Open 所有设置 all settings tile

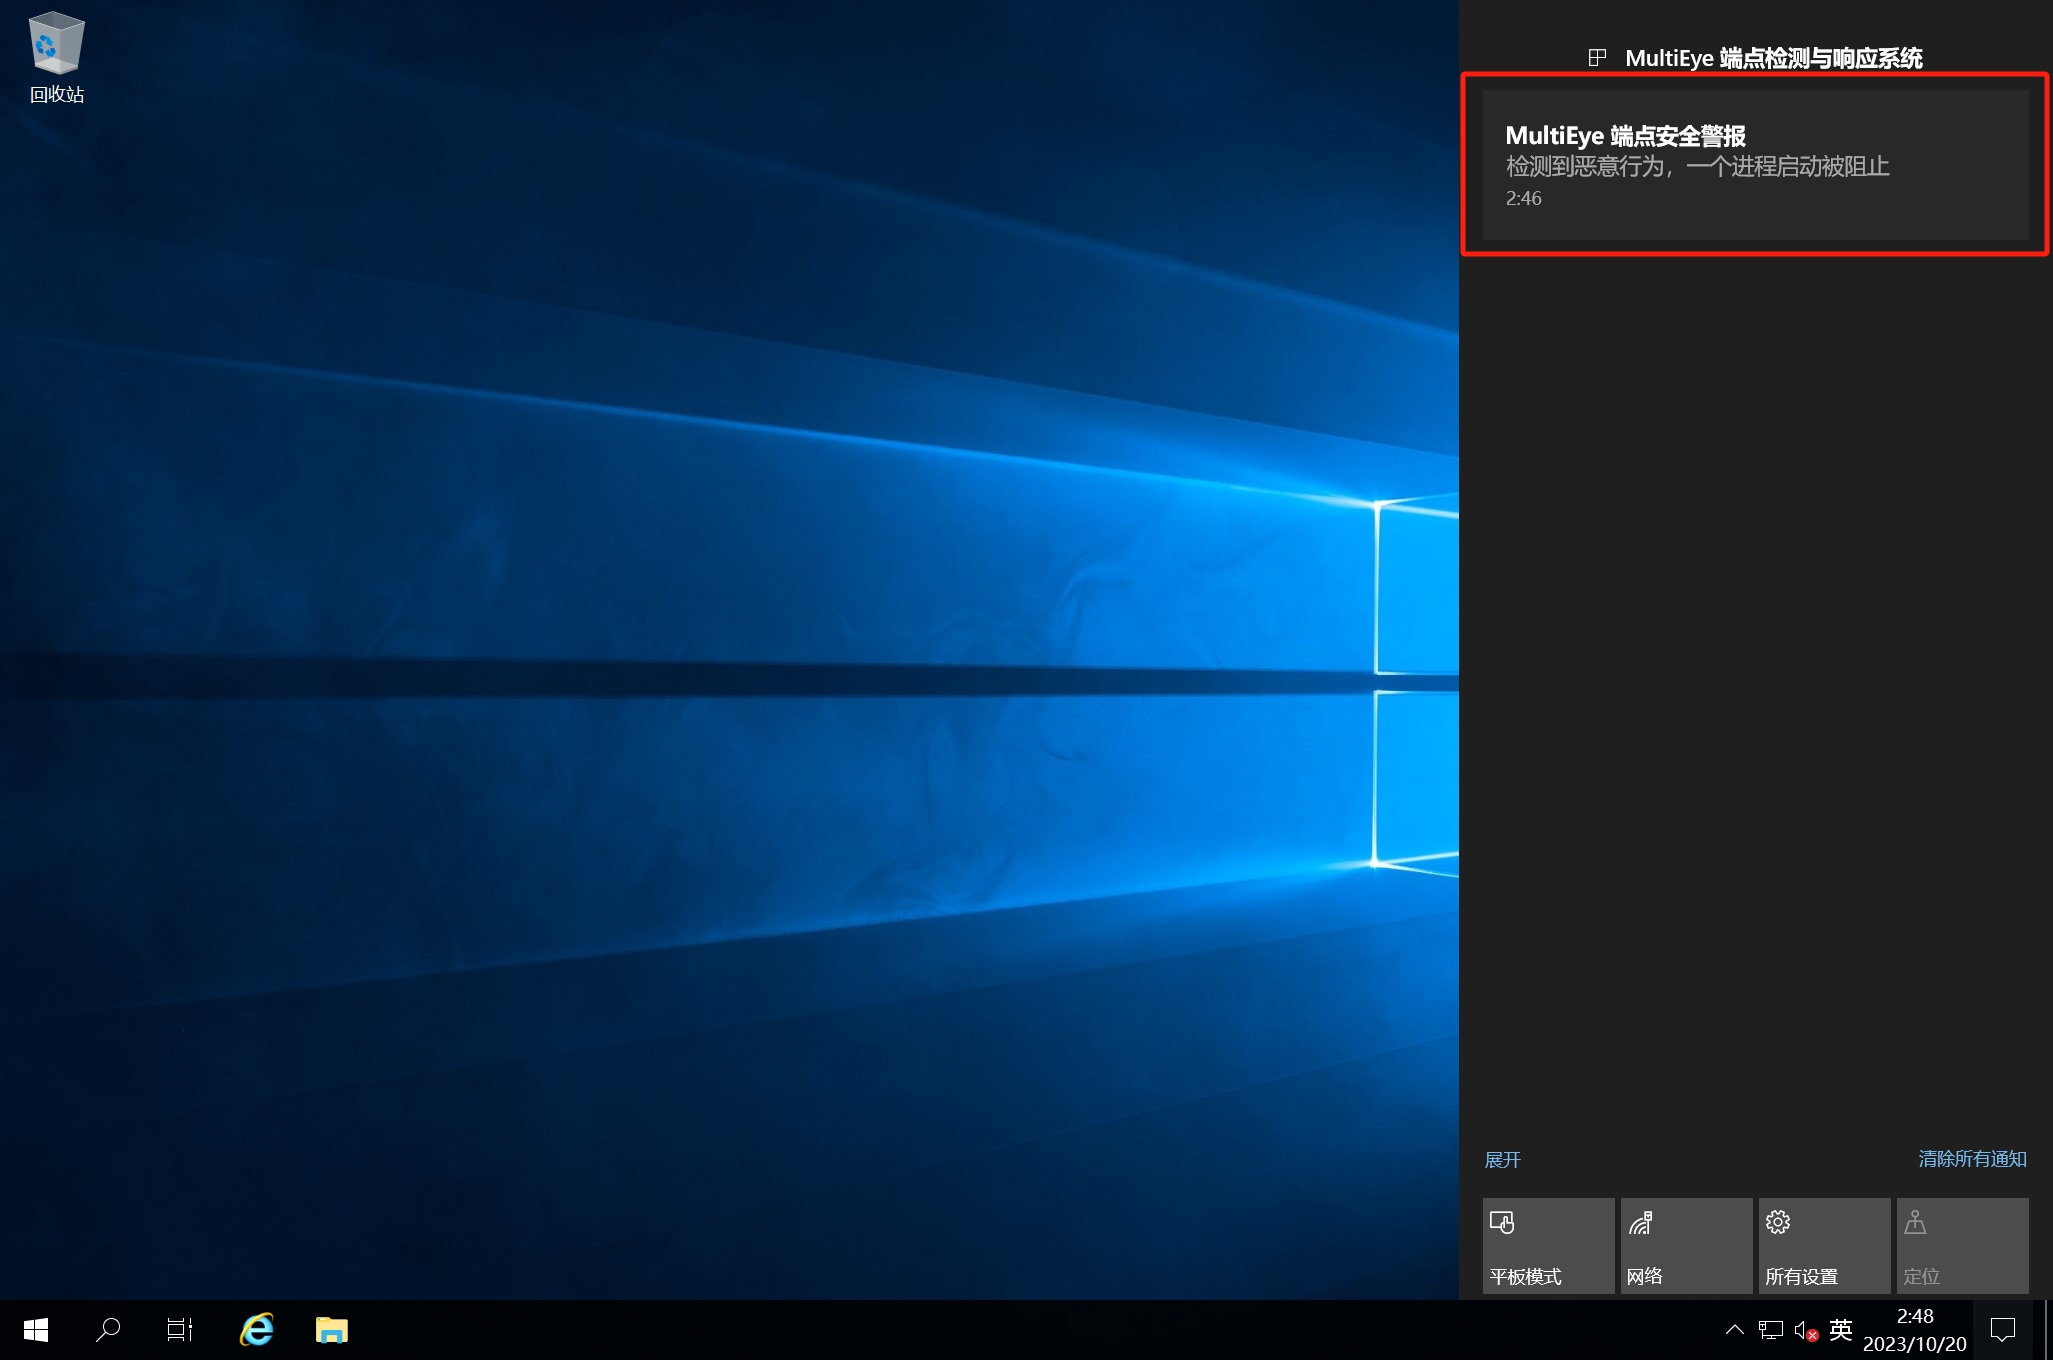pos(1824,1246)
